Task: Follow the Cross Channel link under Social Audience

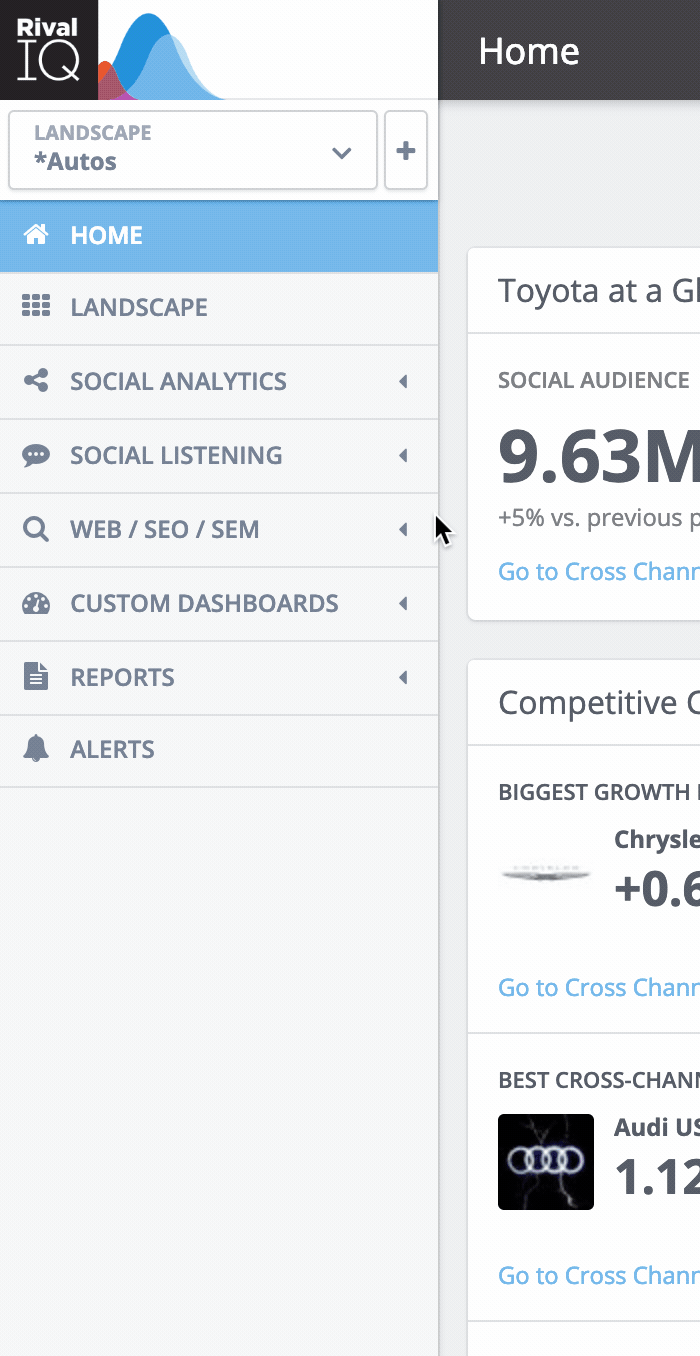Action: coord(598,571)
